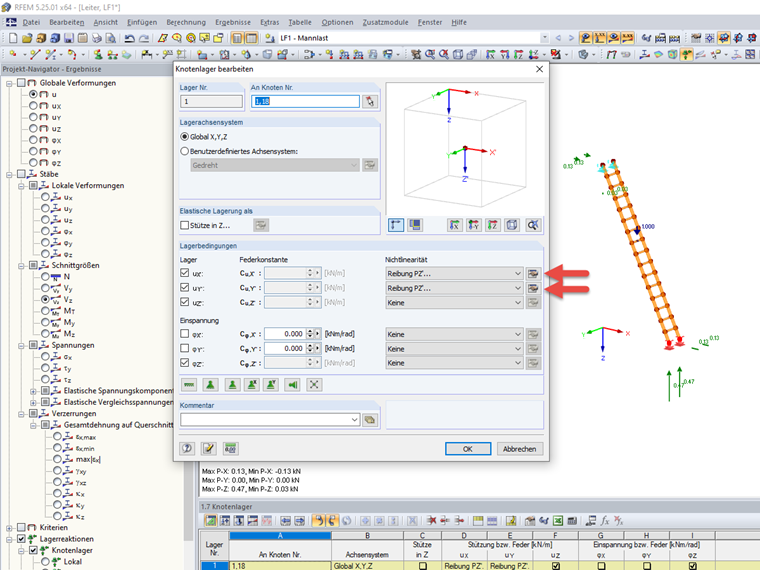Click the comment library icon beside Kommentar

(x=370, y=420)
